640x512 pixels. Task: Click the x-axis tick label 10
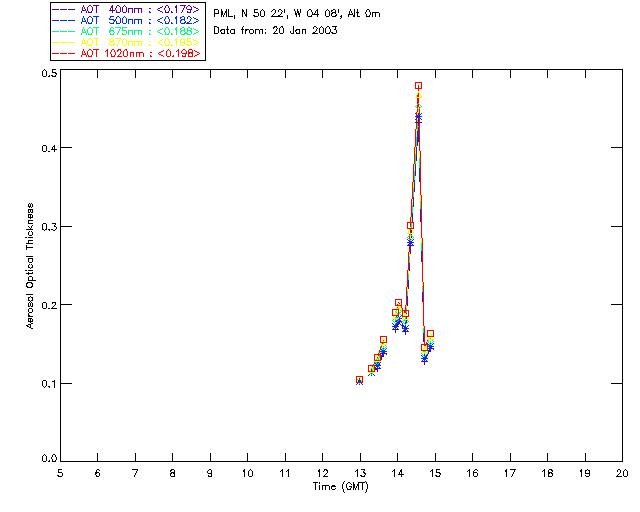pyautogui.click(x=247, y=473)
